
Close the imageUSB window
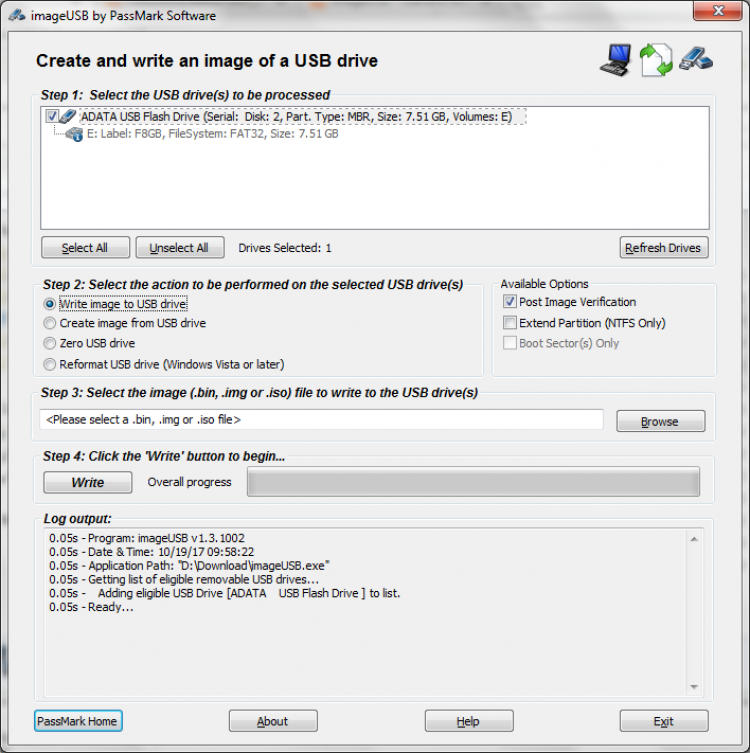(717, 11)
